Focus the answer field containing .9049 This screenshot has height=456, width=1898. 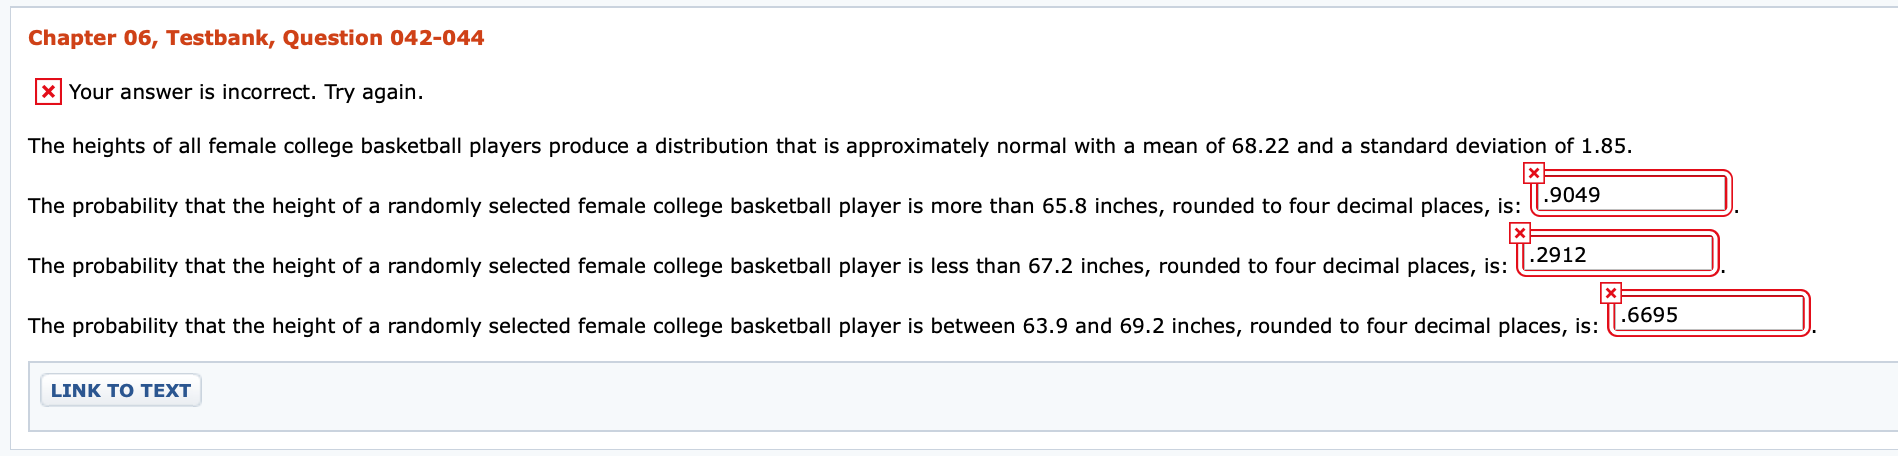pyautogui.click(x=1632, y=195)
